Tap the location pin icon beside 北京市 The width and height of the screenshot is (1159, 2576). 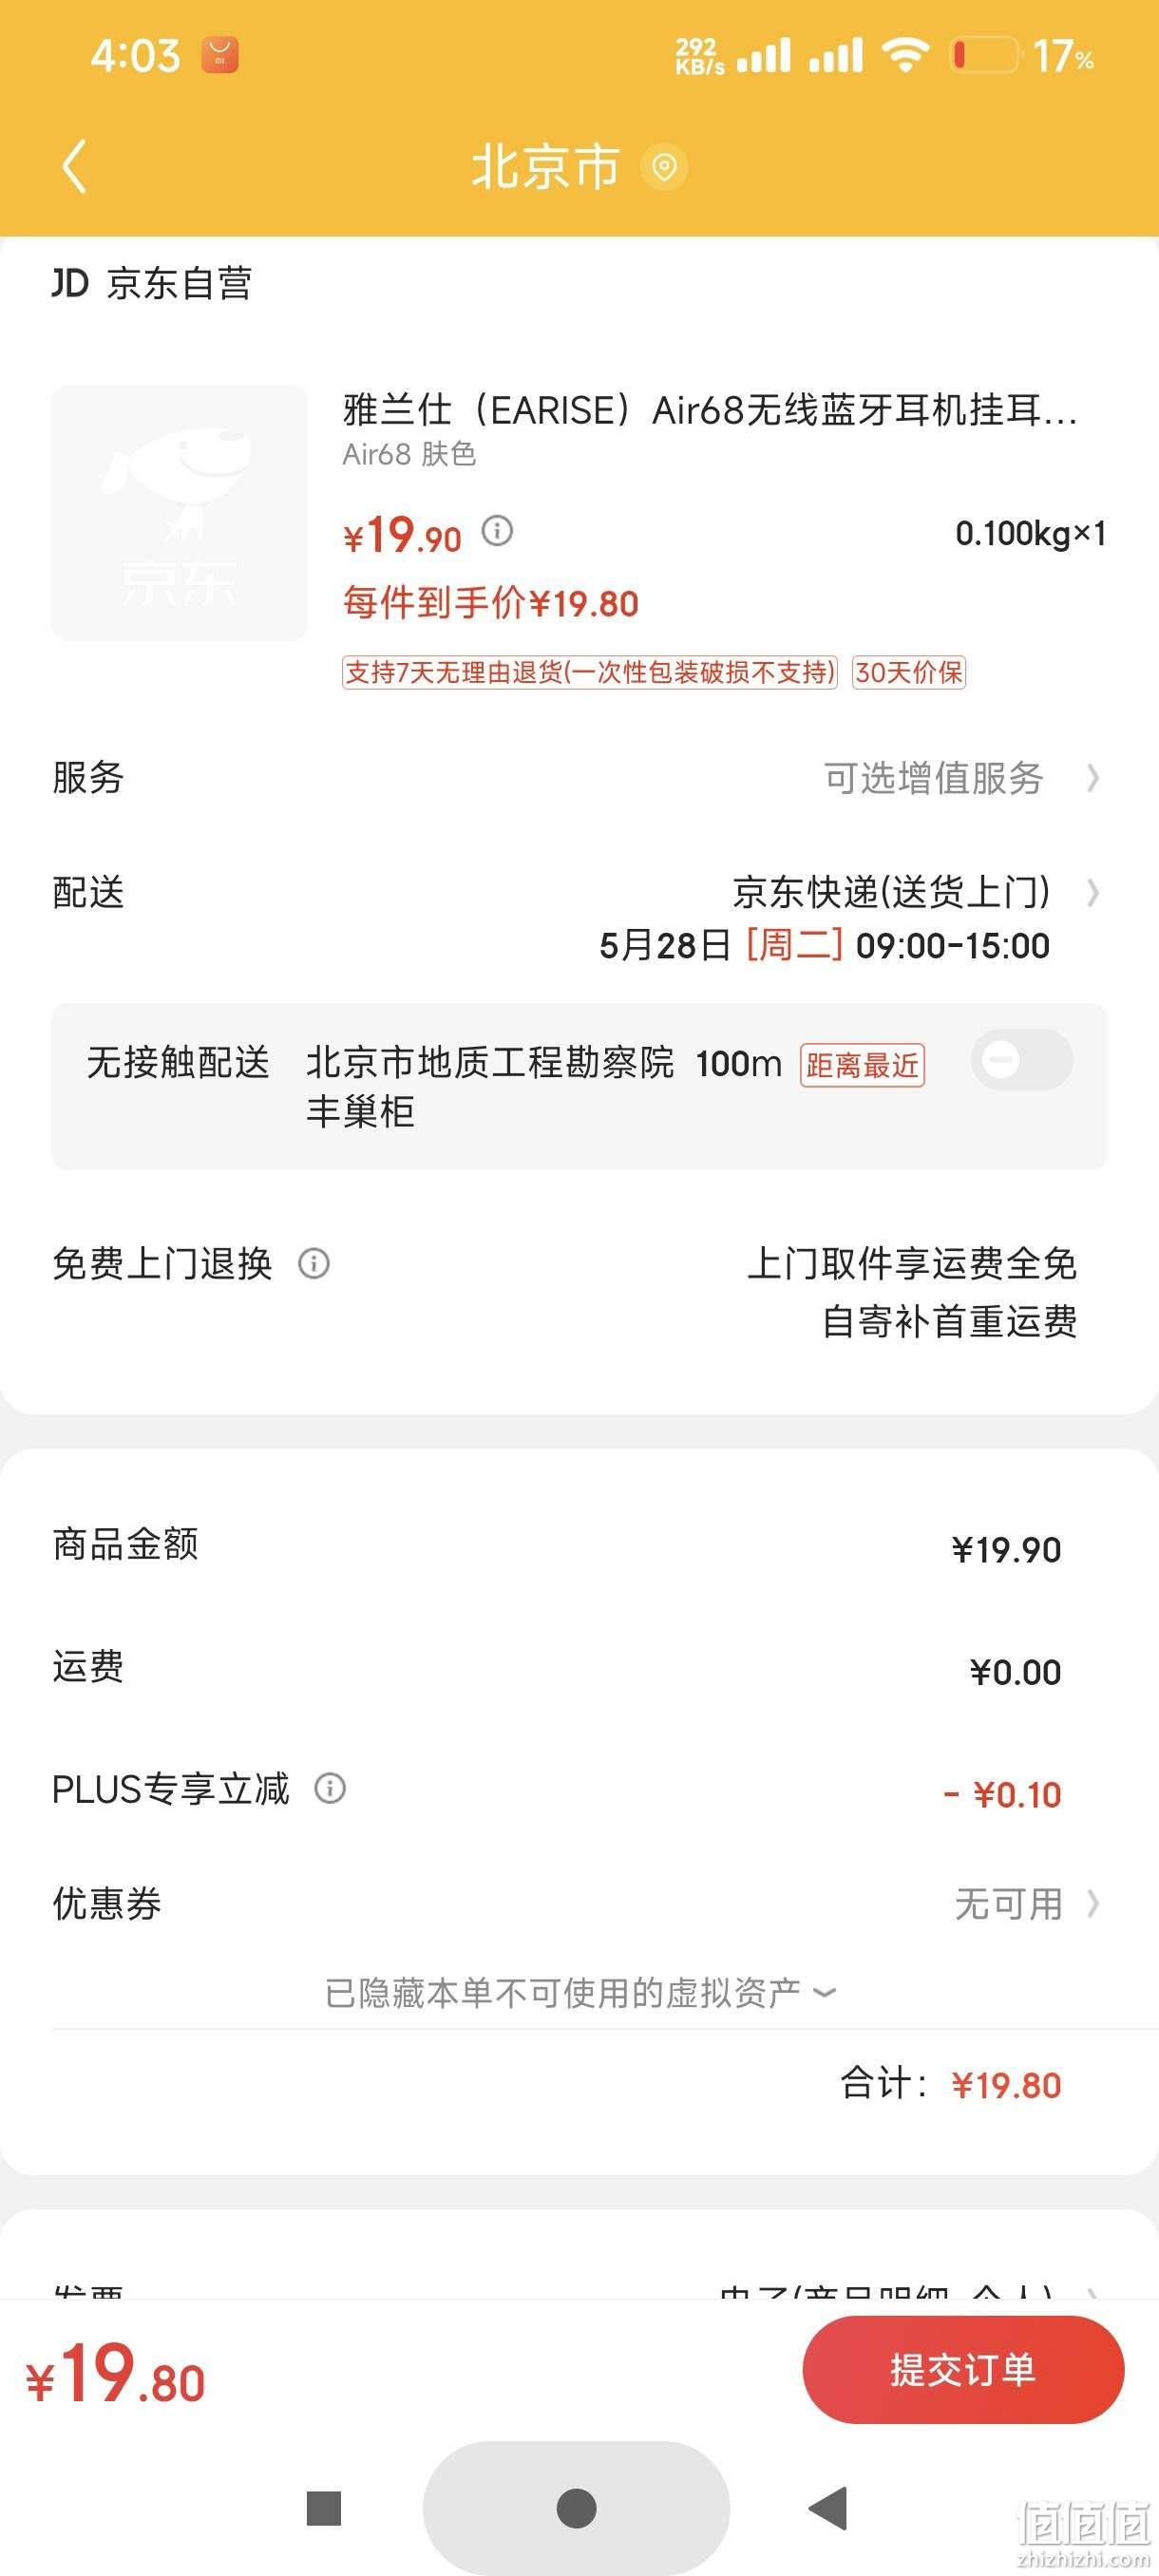pyautogui.click(x=664, y=167)
